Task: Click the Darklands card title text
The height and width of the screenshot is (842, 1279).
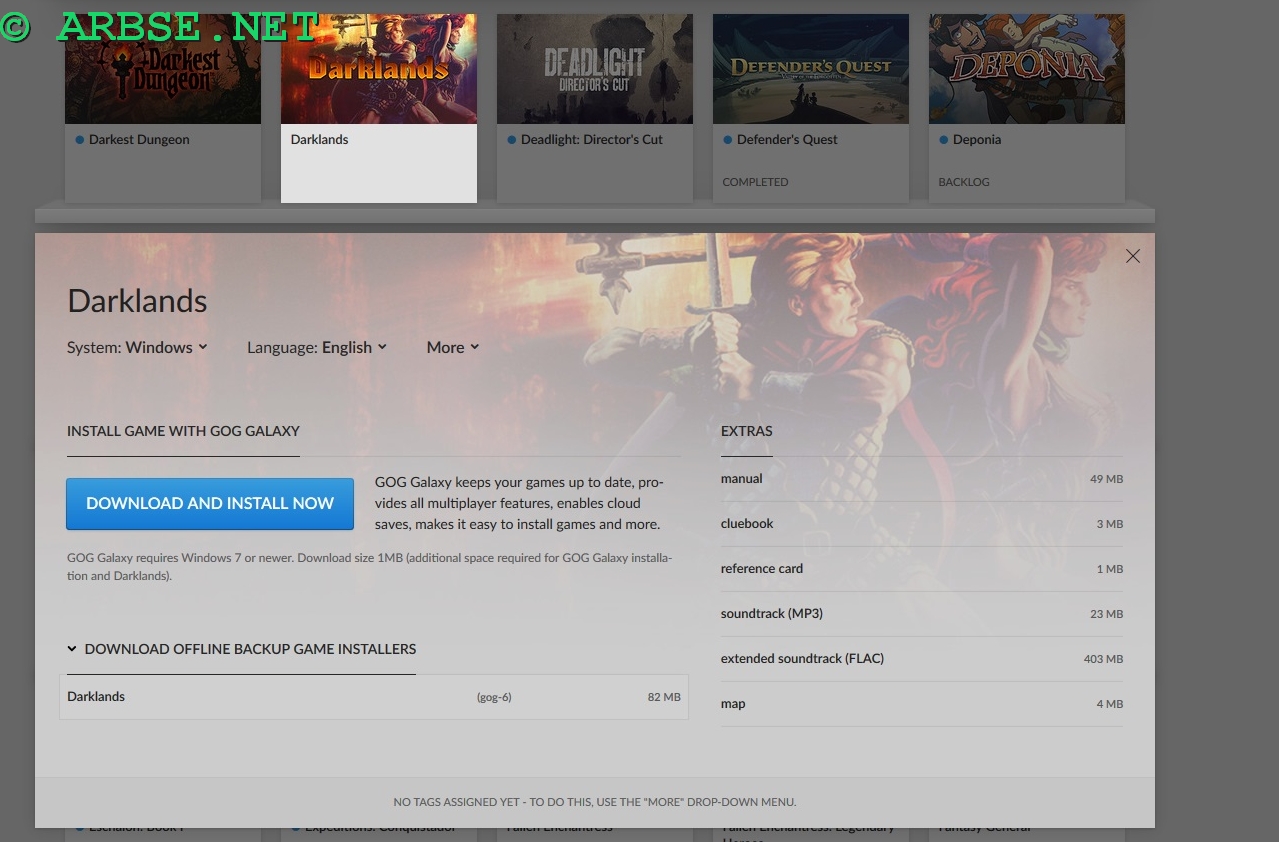Action: pos(320,140)
